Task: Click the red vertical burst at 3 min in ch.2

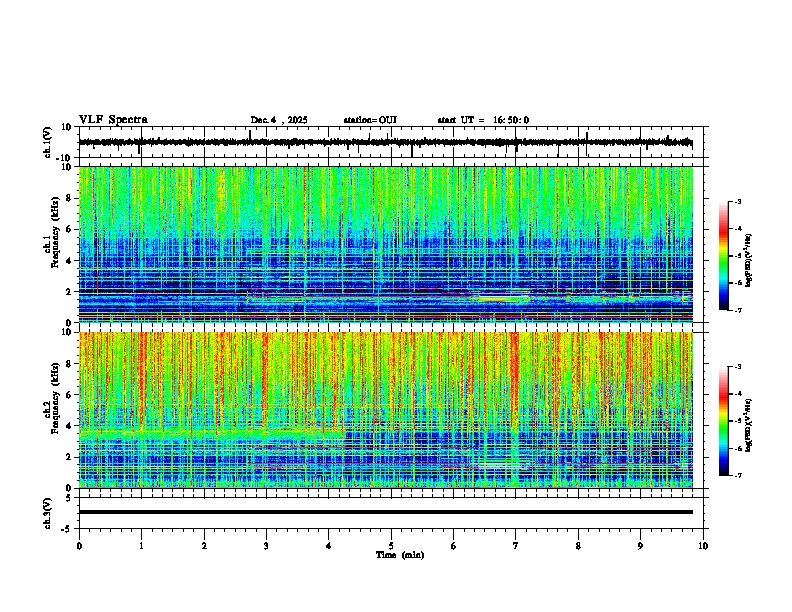Action: 264,379
